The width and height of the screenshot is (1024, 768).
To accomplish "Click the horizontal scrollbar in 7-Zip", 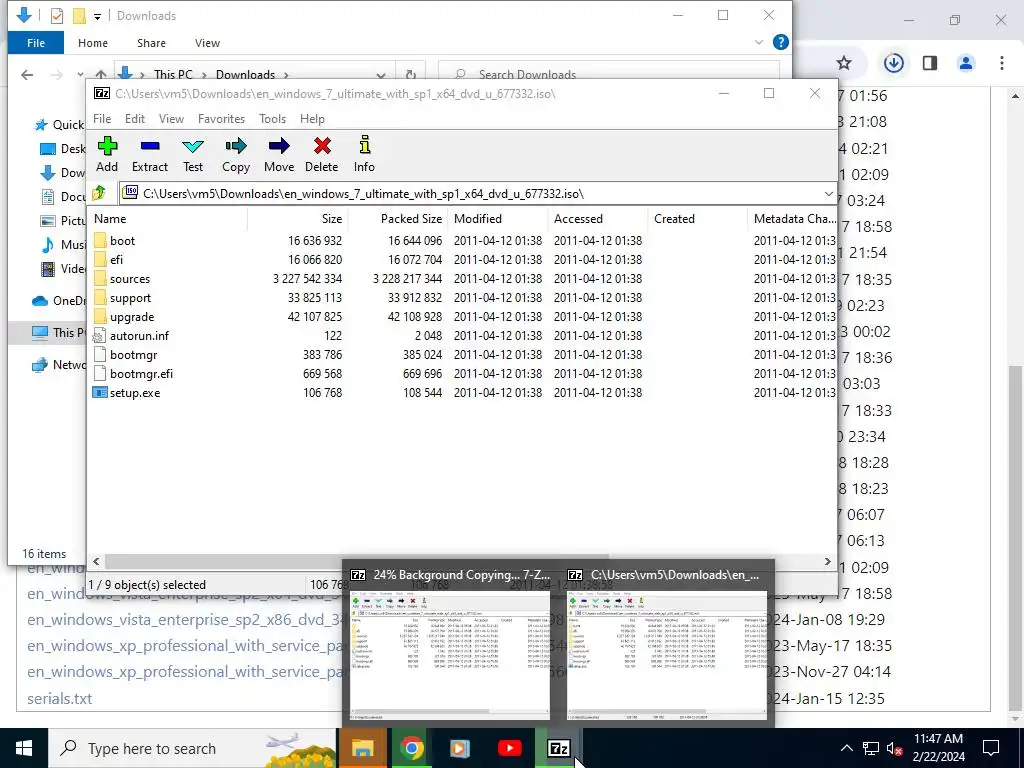I will tap(357, 561).
